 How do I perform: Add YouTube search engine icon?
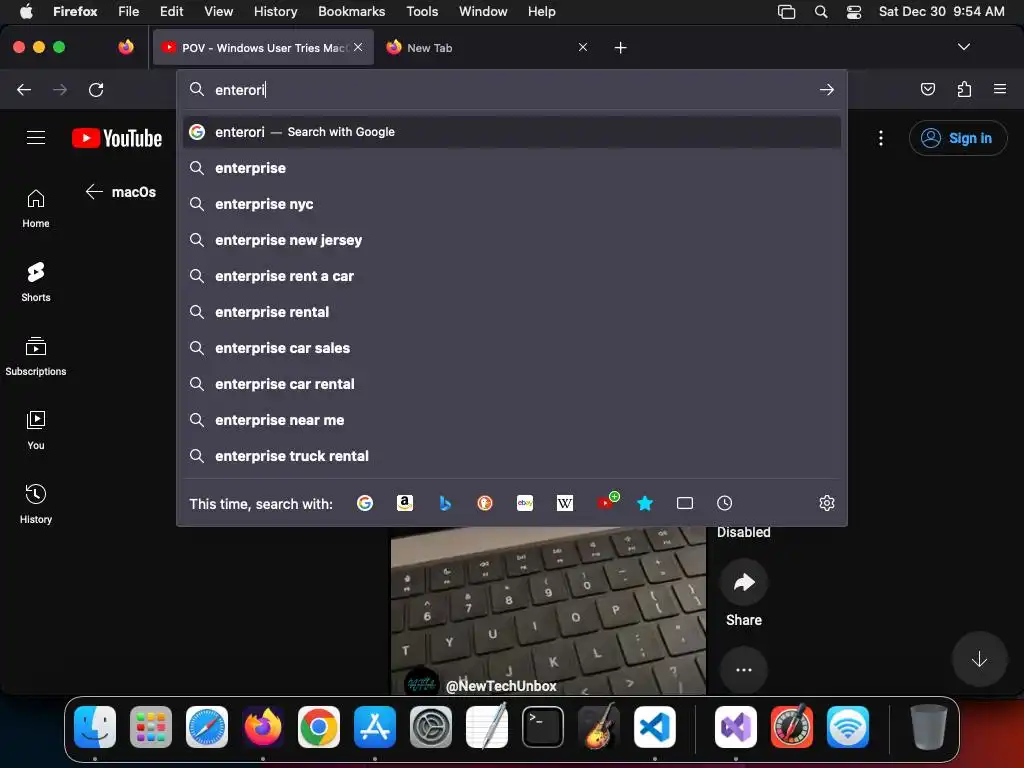point(607,502)
